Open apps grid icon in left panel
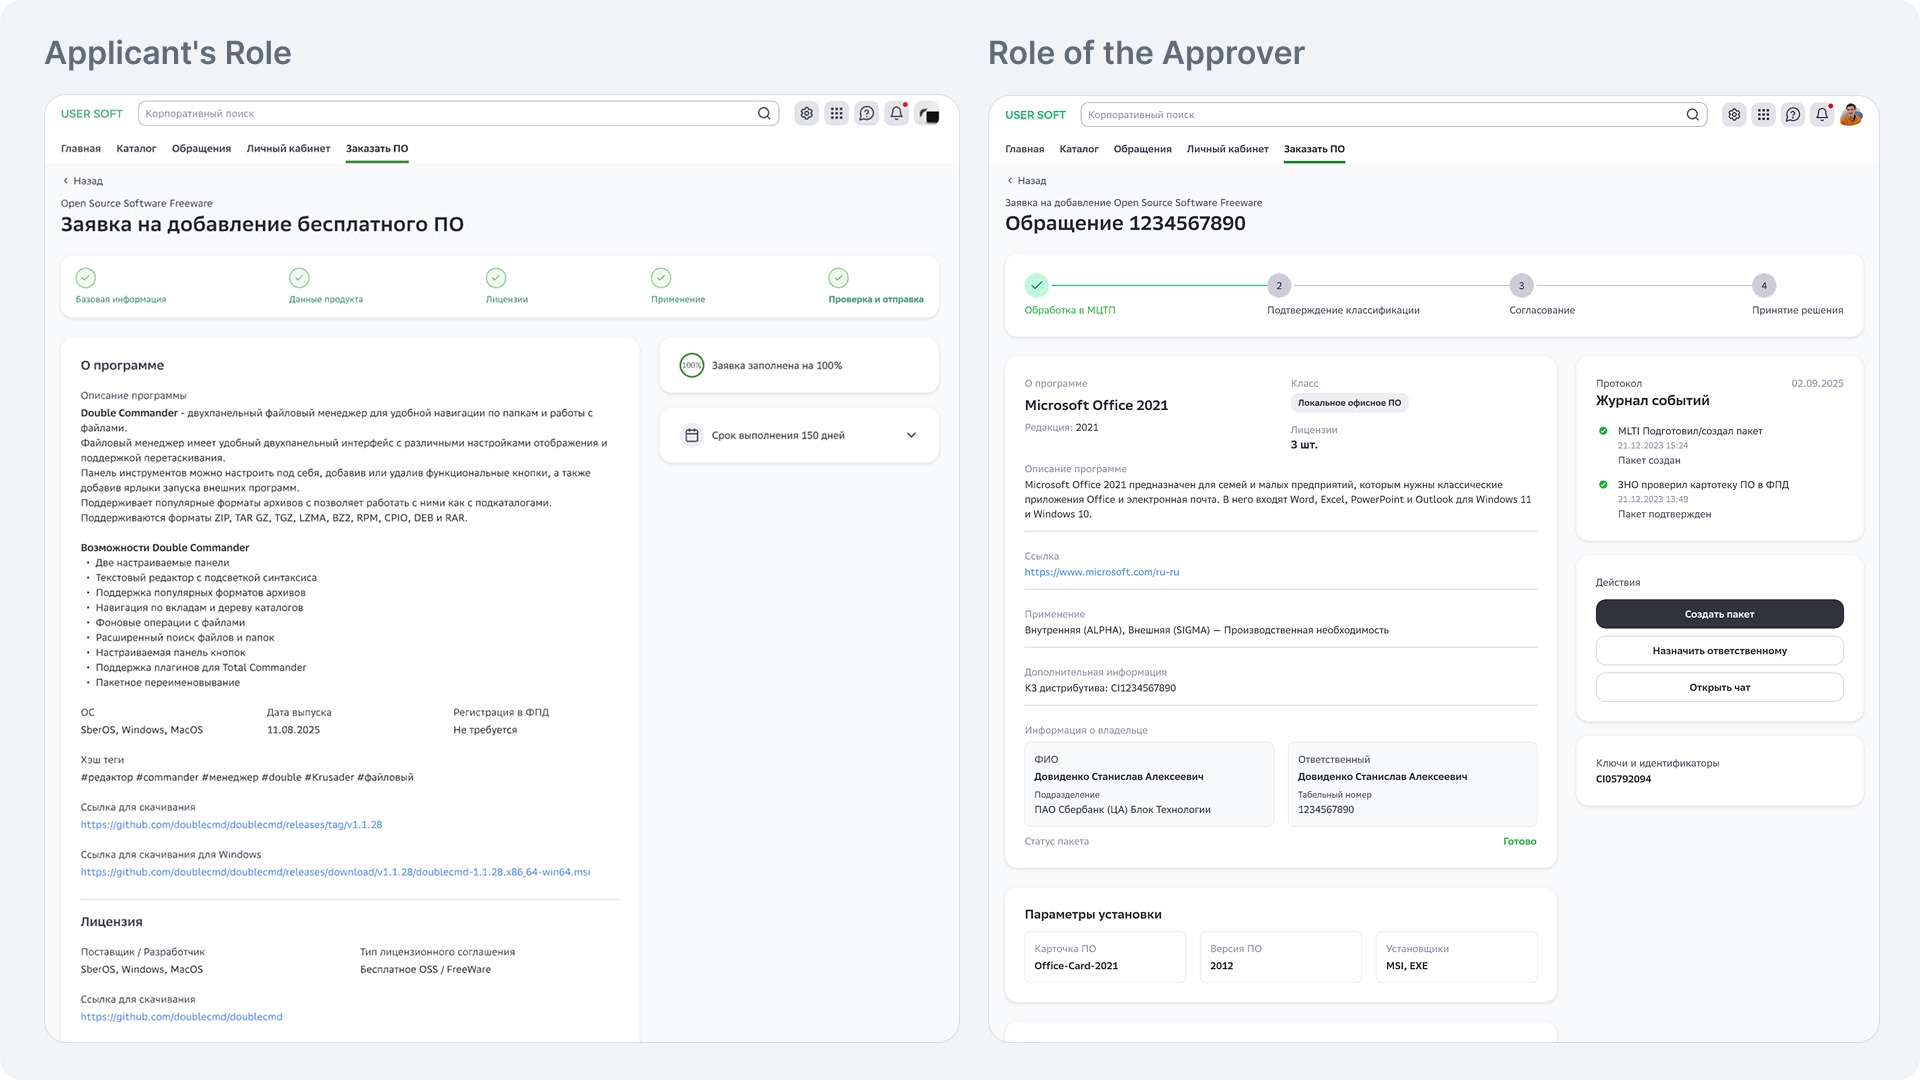This screenshot has width=1920, height=1080. pyautogui.click(x=836, y=114)
